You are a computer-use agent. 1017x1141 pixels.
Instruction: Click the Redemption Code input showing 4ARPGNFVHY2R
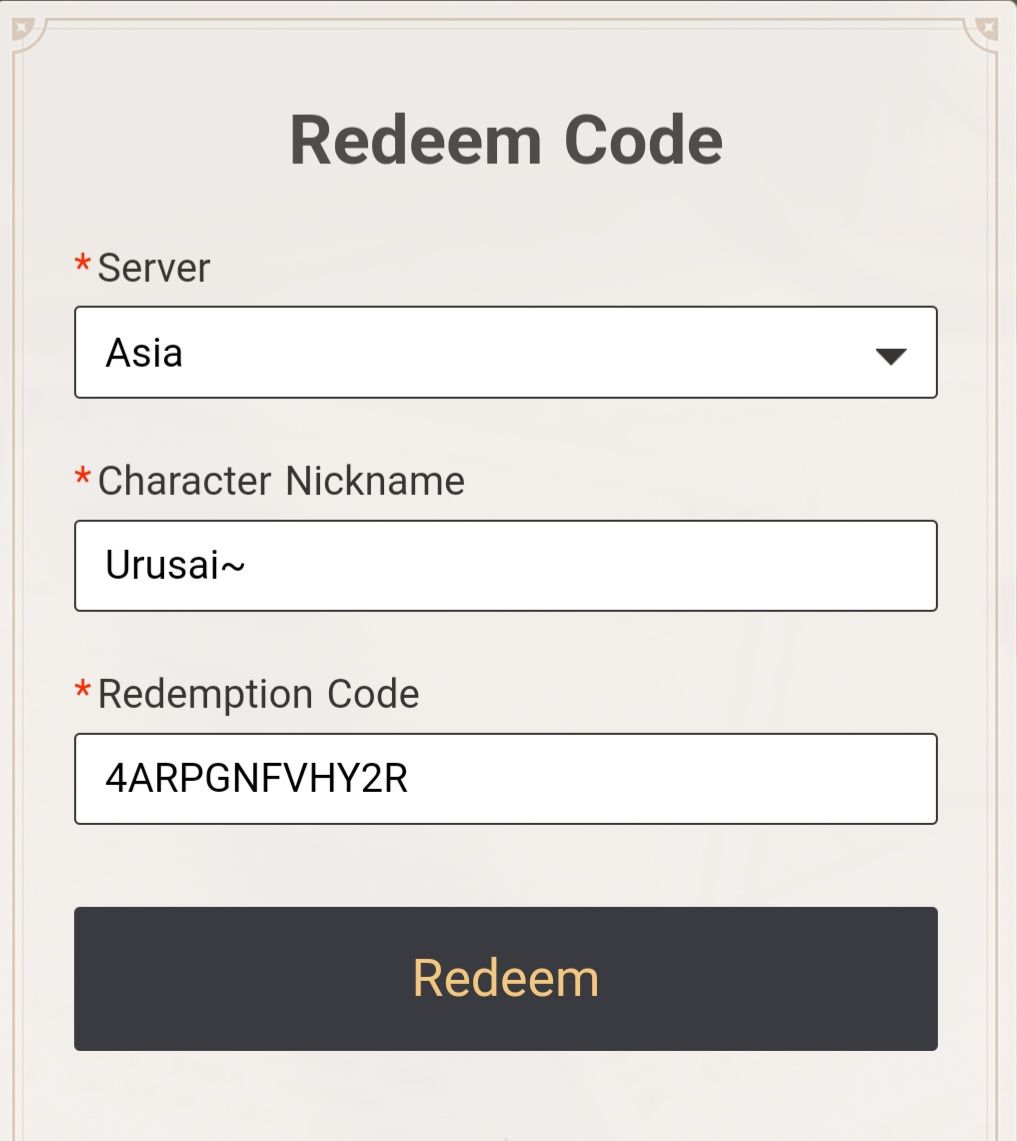pos(505,778)
